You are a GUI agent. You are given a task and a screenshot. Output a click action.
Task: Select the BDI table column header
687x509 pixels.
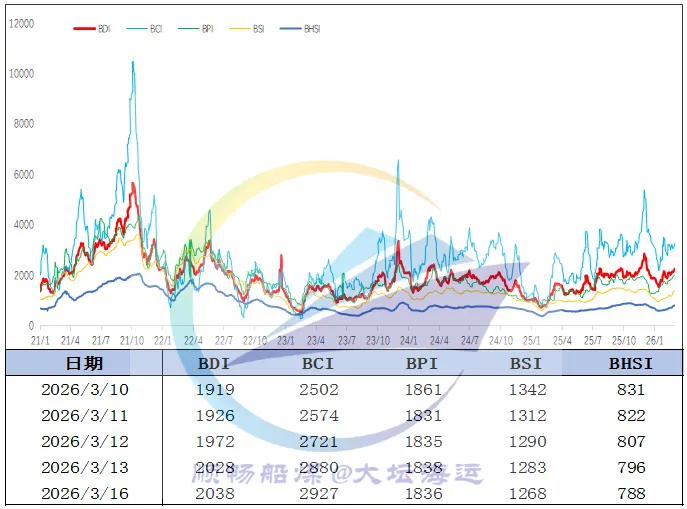(x=214, y=364)
